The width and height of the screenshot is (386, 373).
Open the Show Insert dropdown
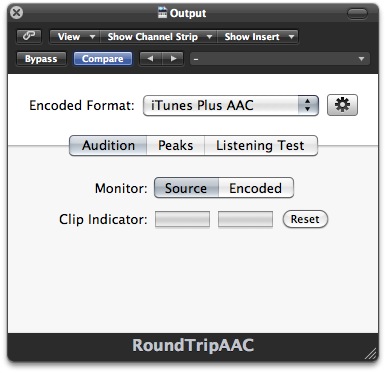point(257,36)
